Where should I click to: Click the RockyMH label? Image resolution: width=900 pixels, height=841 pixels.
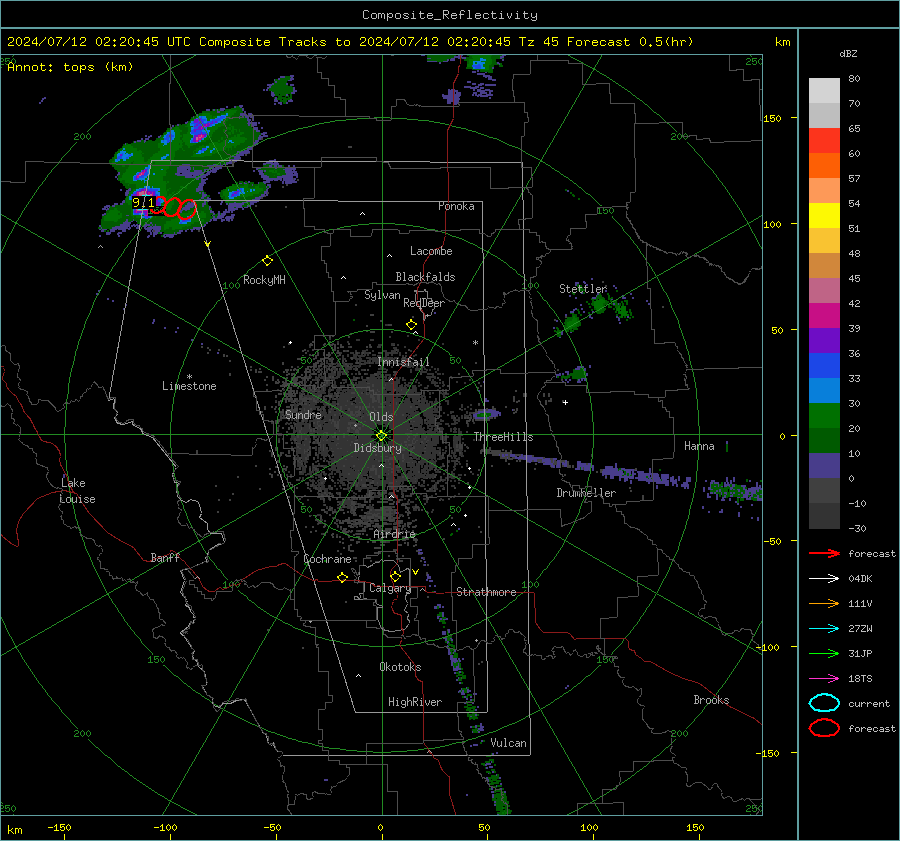coord(264,280)
